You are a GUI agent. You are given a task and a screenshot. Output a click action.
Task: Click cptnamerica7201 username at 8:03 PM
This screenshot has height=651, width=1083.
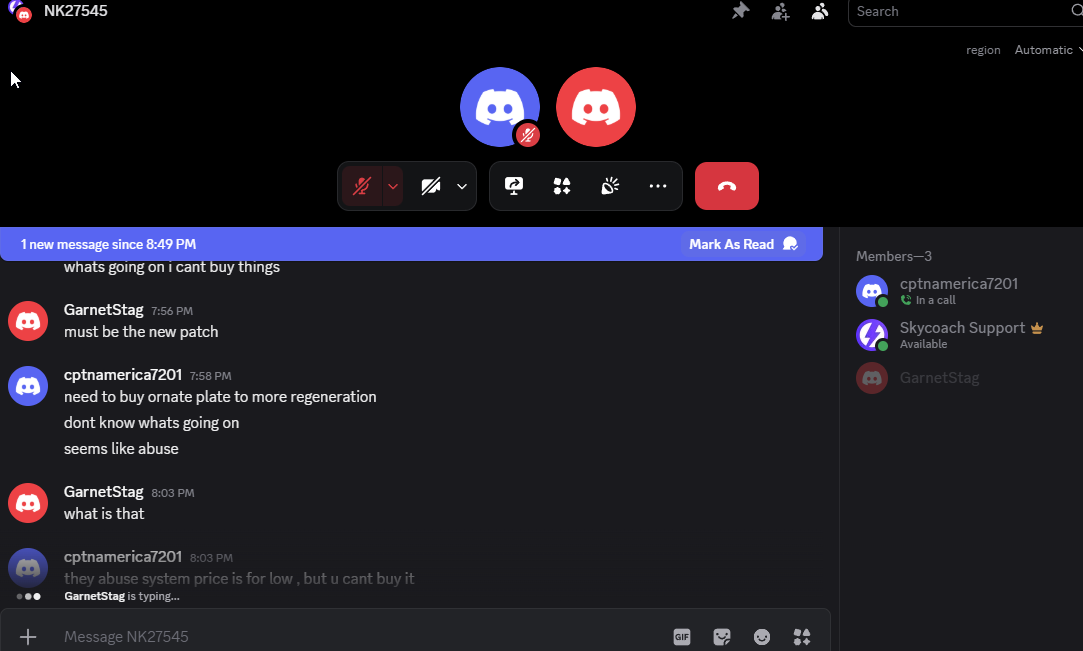pyautogui.click(x=123, y=557)
